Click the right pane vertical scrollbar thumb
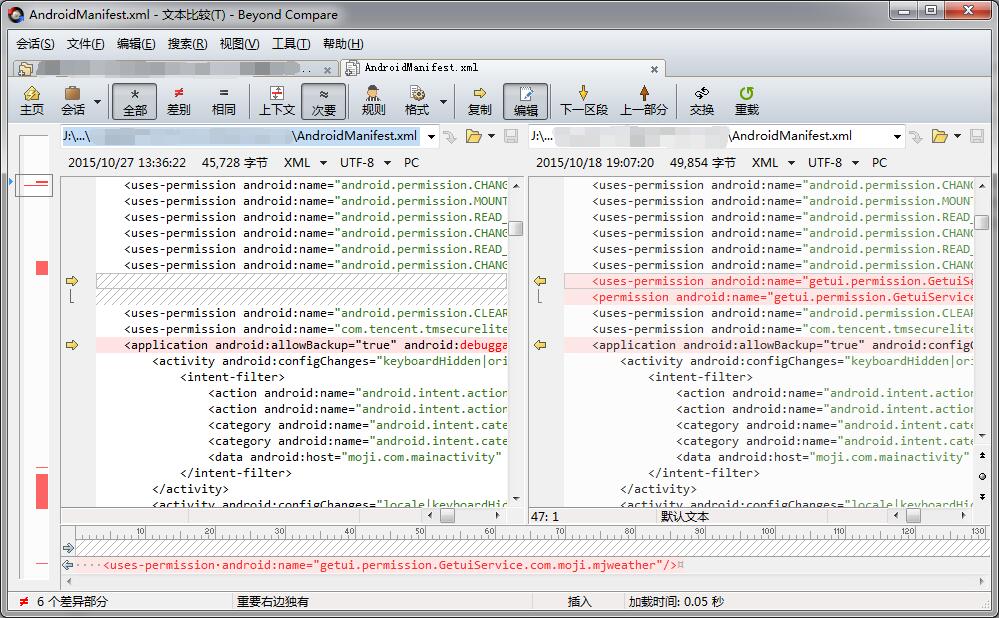 click(x=982, y=222)
